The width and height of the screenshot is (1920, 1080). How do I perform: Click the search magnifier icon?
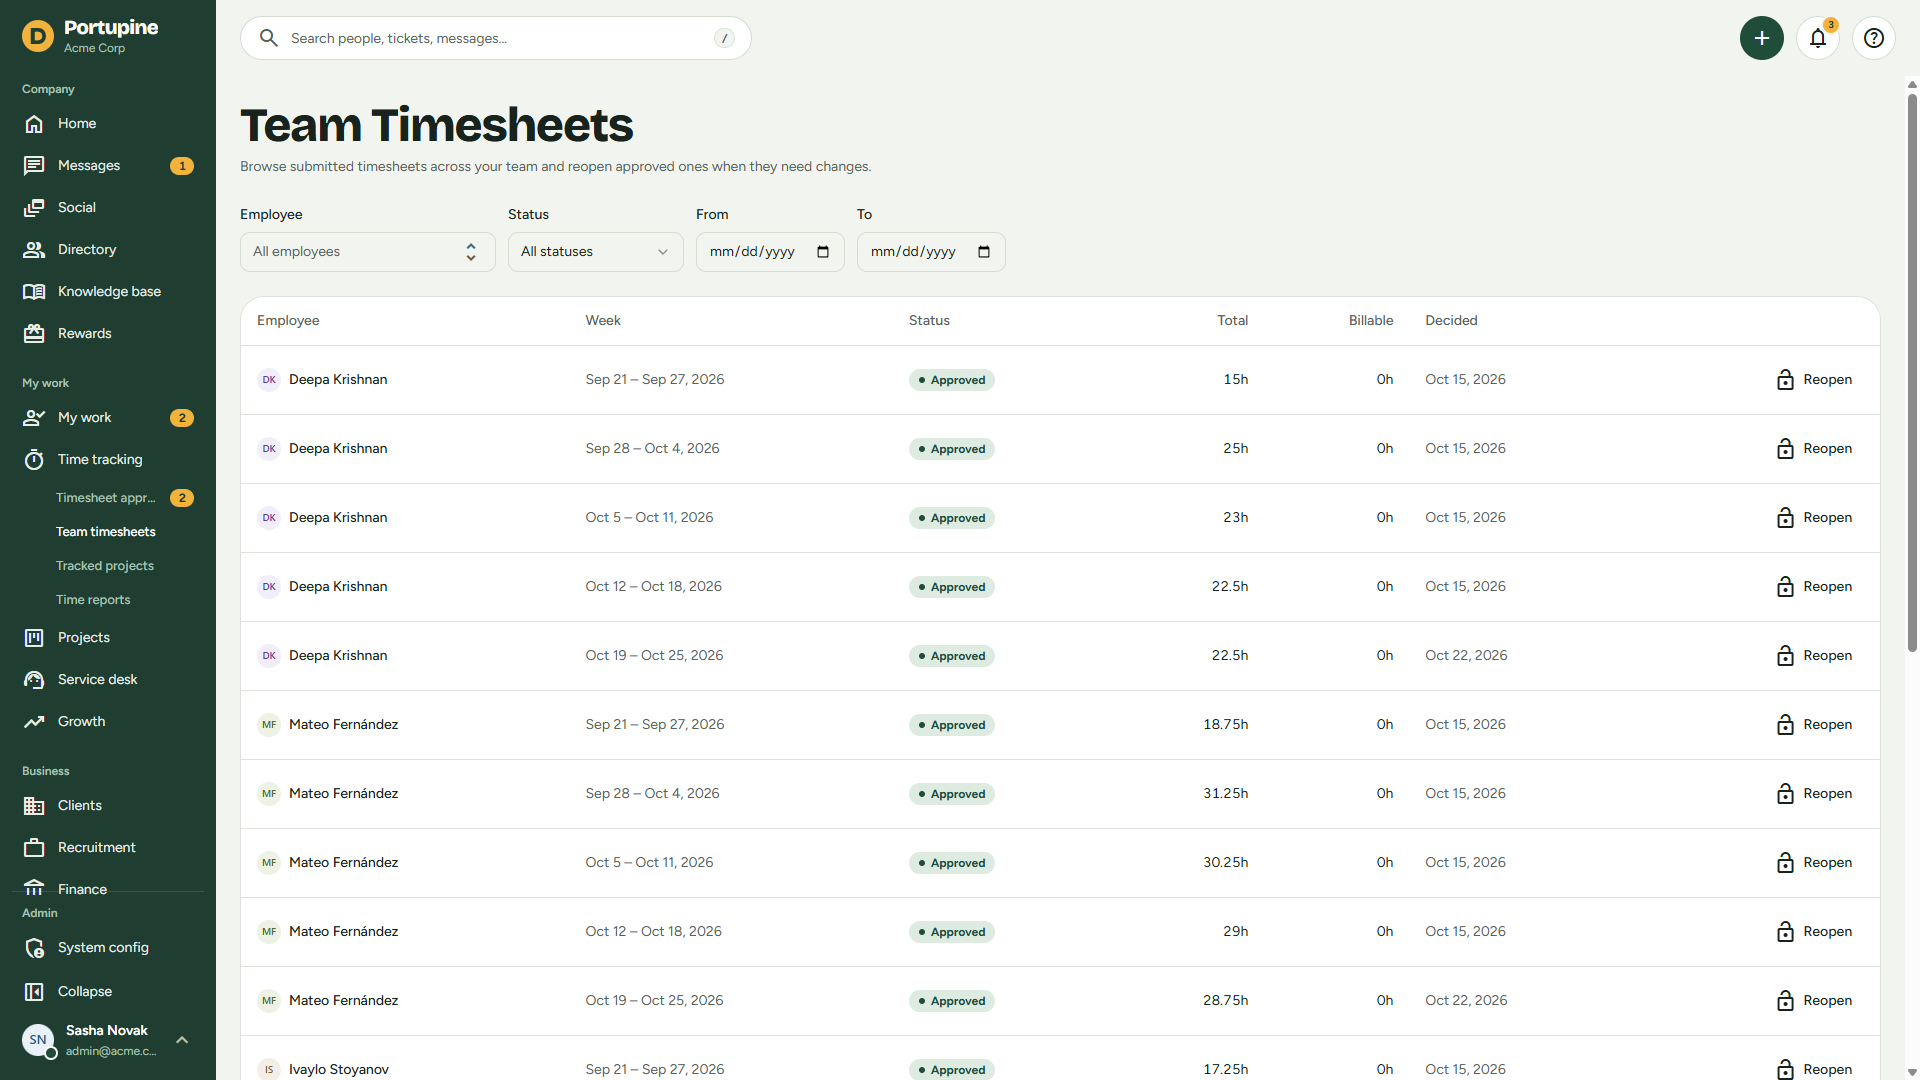(268, 38)
